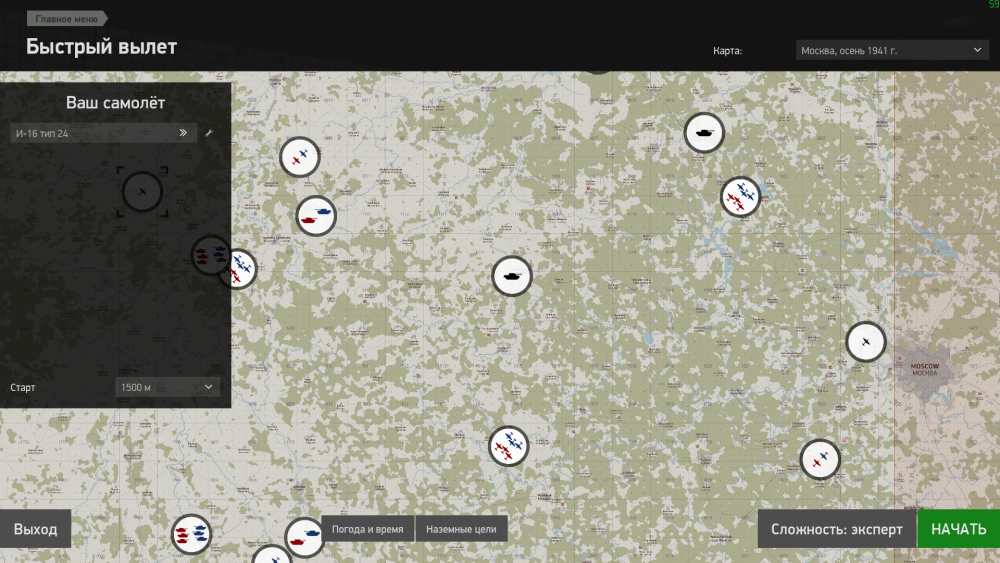The image size is (1000, 563).
Task: Open the Карта map selection dropdown
Action: 892,50
